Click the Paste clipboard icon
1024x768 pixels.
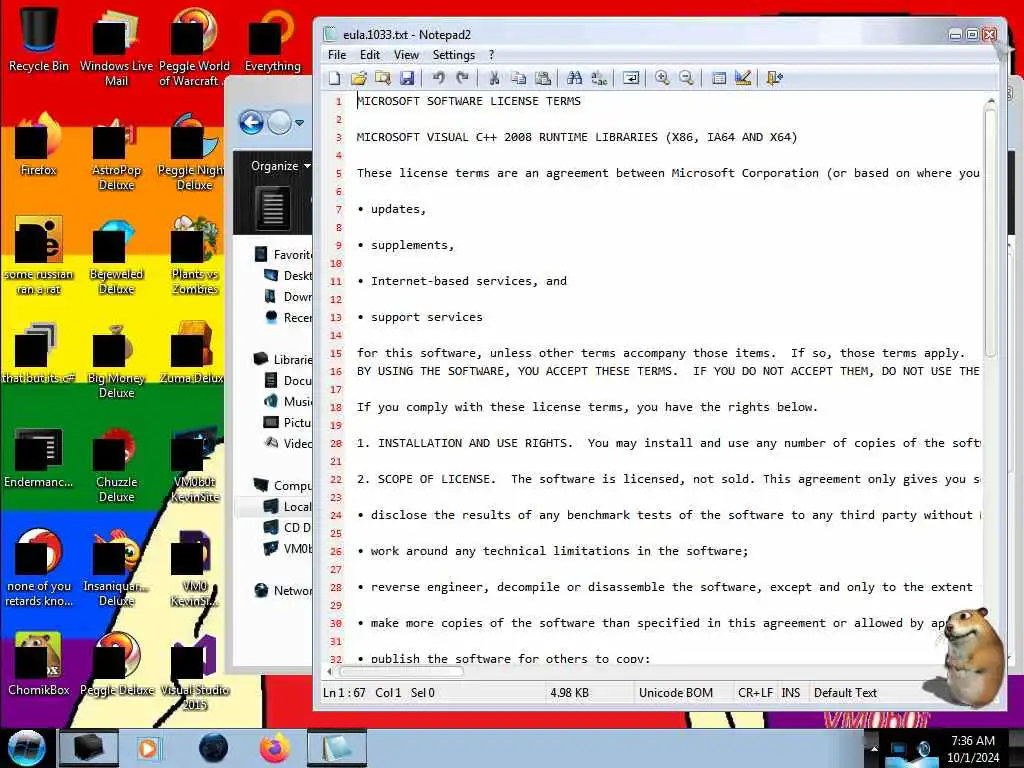543,78
